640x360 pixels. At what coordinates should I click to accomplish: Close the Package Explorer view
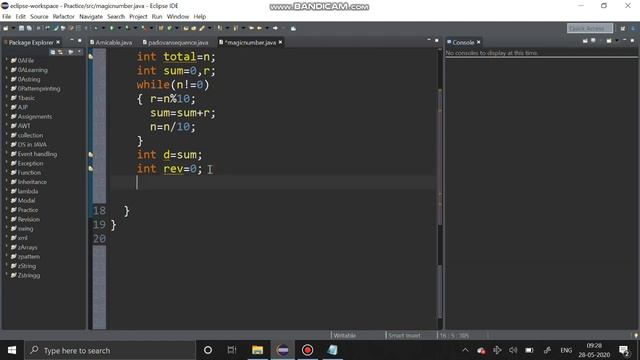click(58, 42)
